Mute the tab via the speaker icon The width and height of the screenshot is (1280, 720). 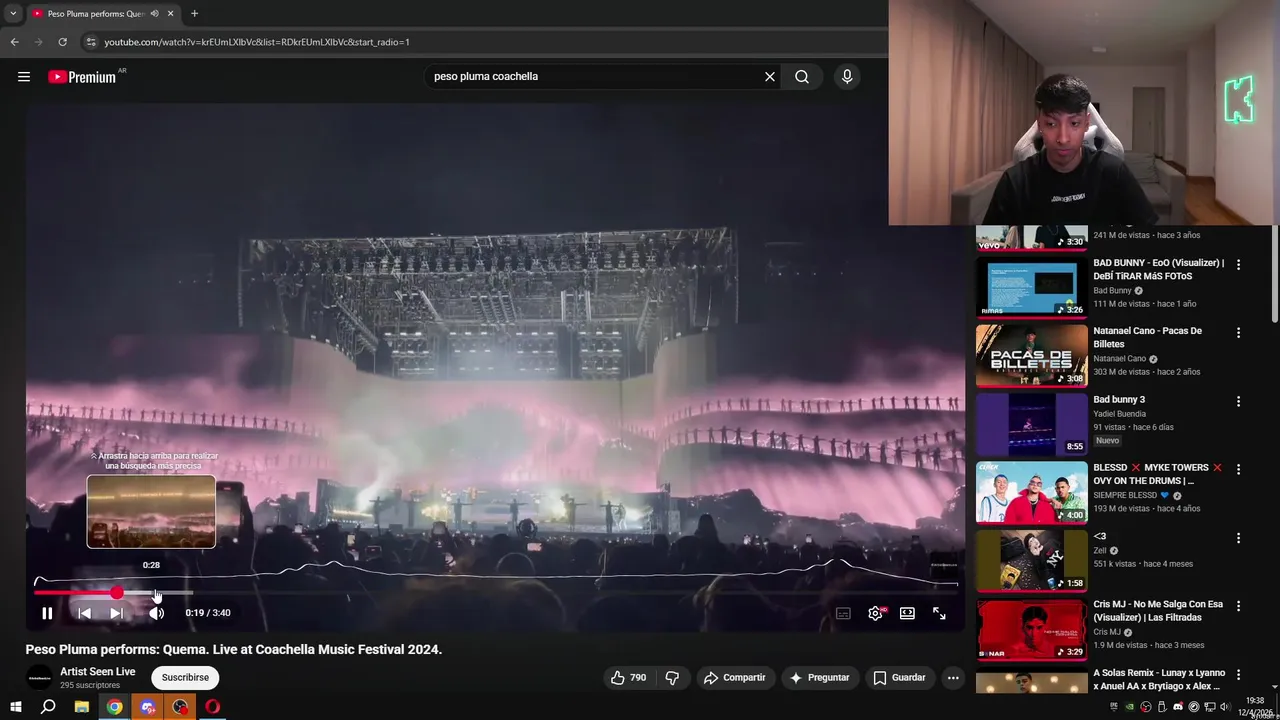154,14
